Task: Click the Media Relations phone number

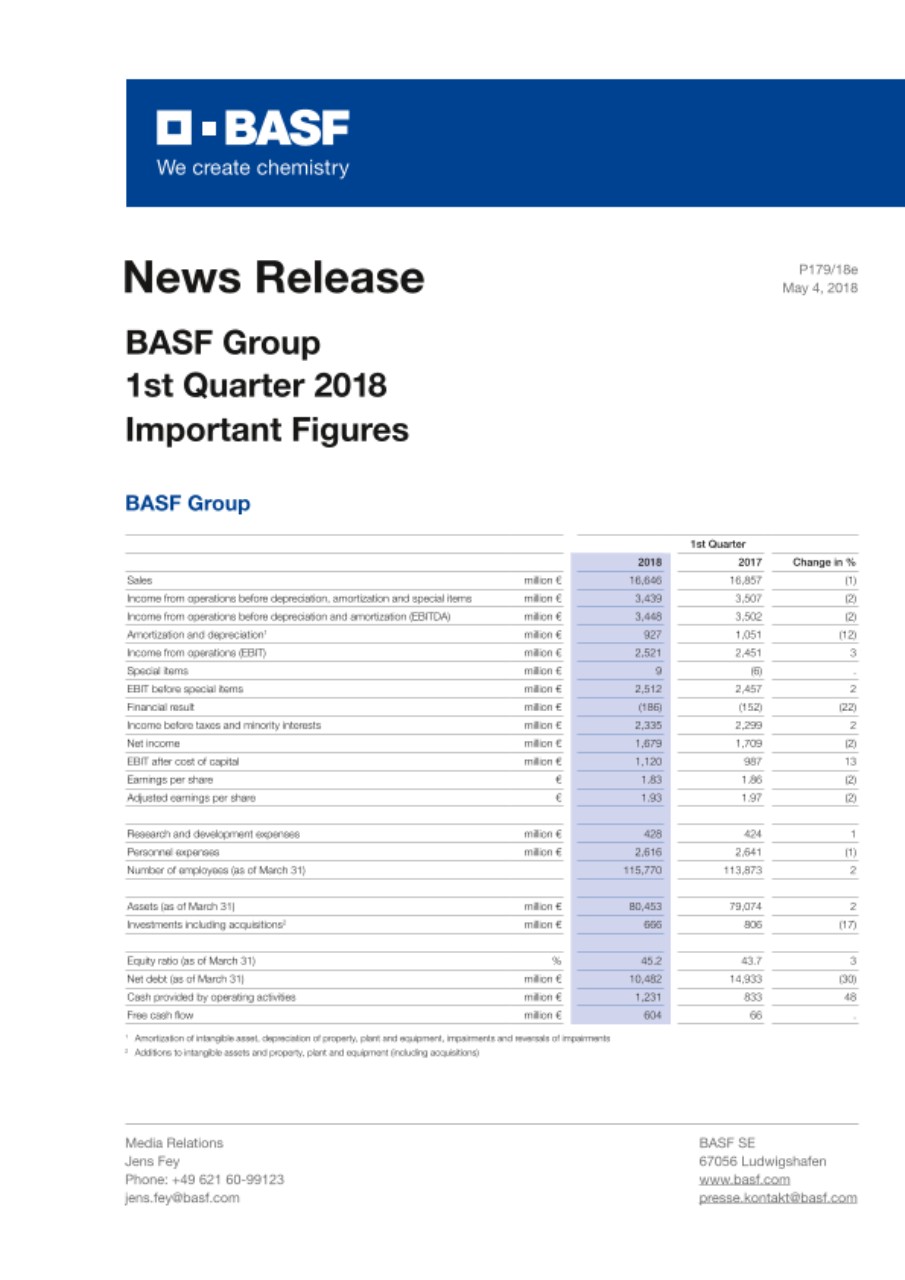Action: point(204,1179)
